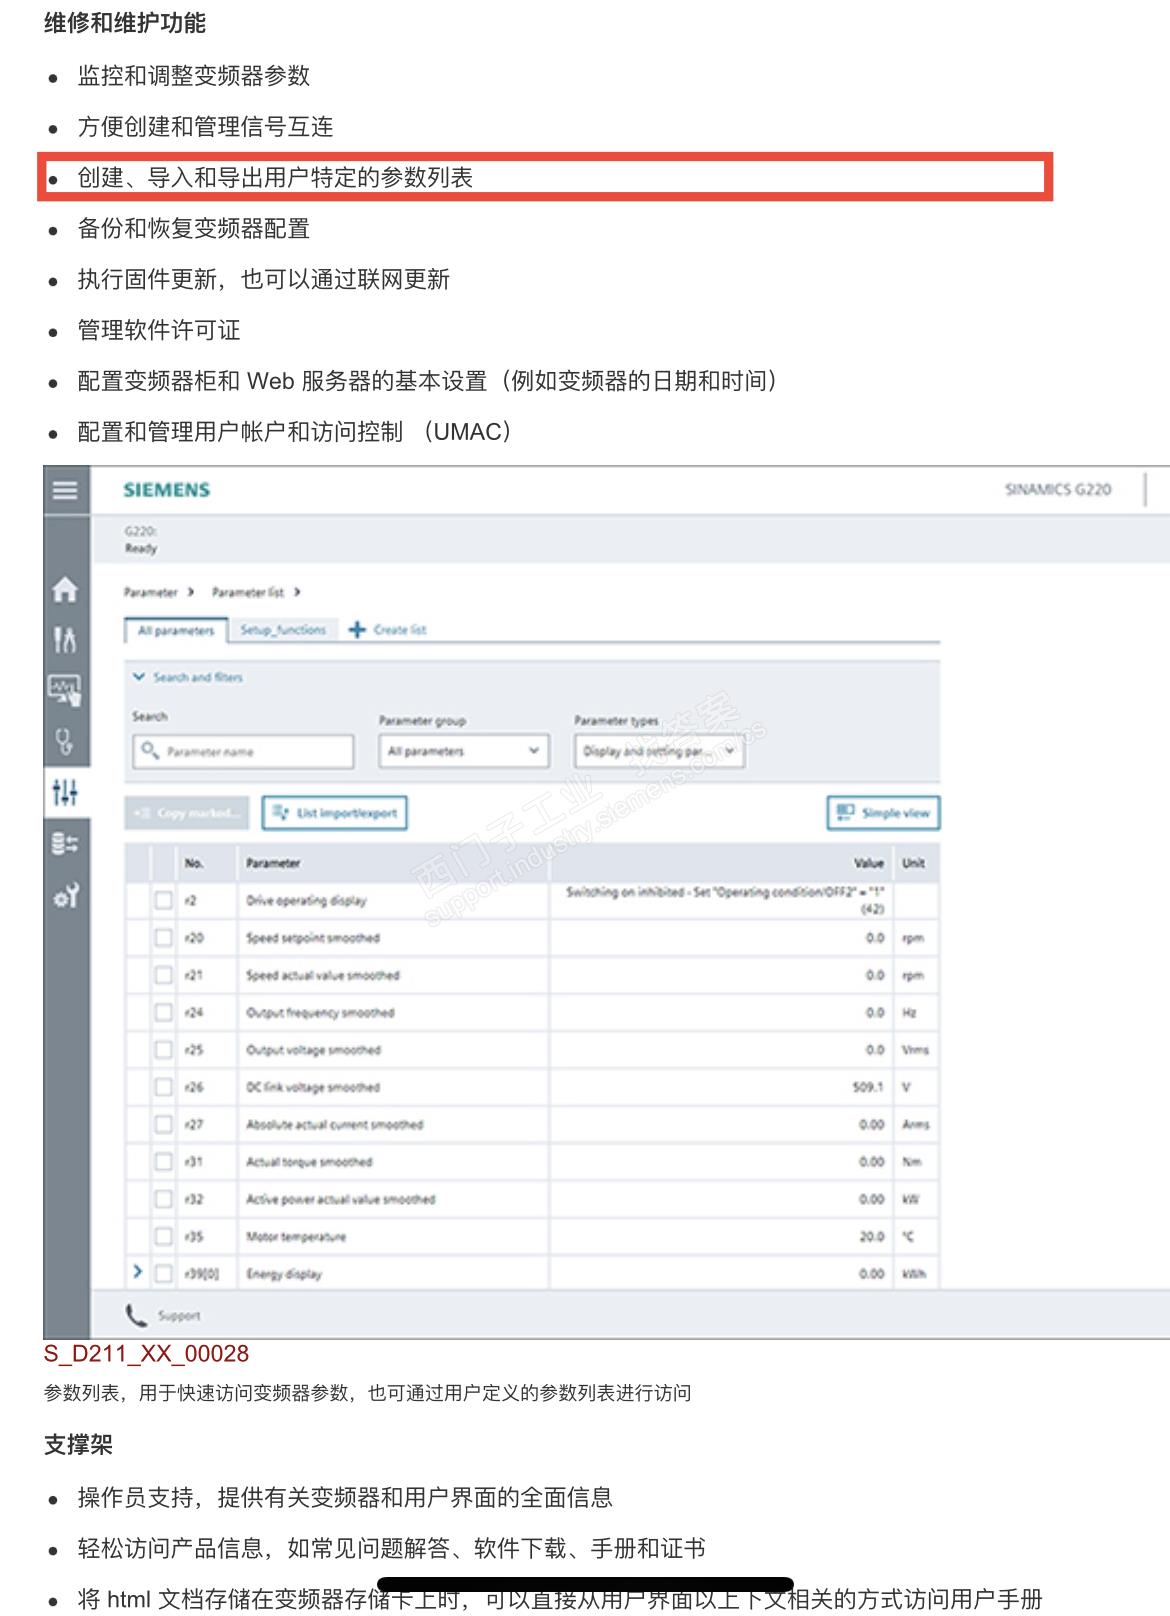Click the Parameter column header
This screenshot has height=1616, width=1170.
273,863
